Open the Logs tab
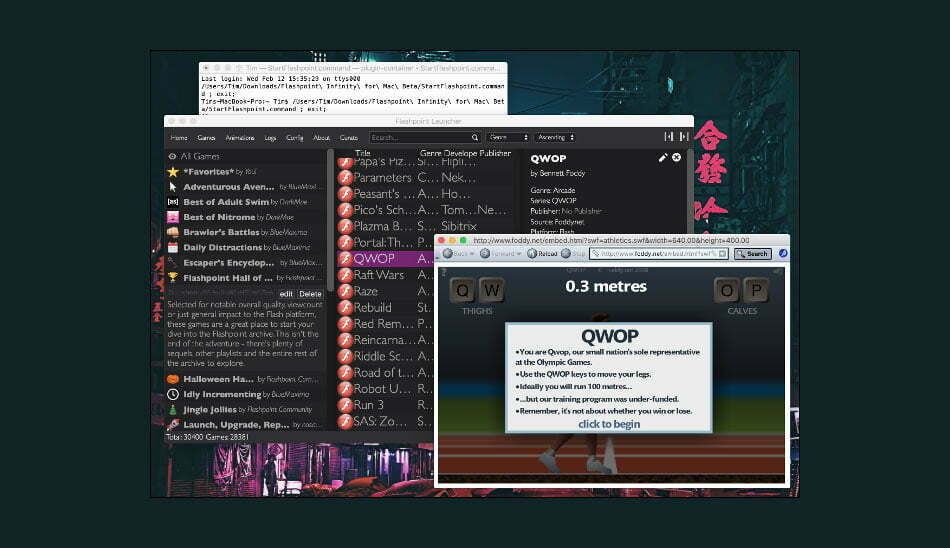 pos(270,138)
